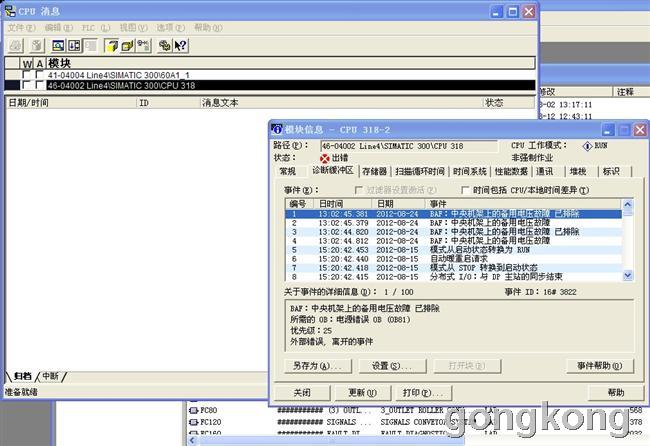The width and height of the screenshot is (650, 446).
Task: Enable the 过滤器设置激活 filter checkbox
Action: coord(359,190)
